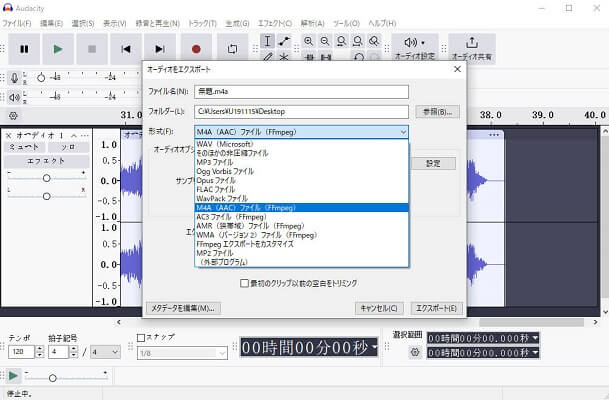
Task: Close track オーディオ 1 with its X
Action: [x=9, y=136]
